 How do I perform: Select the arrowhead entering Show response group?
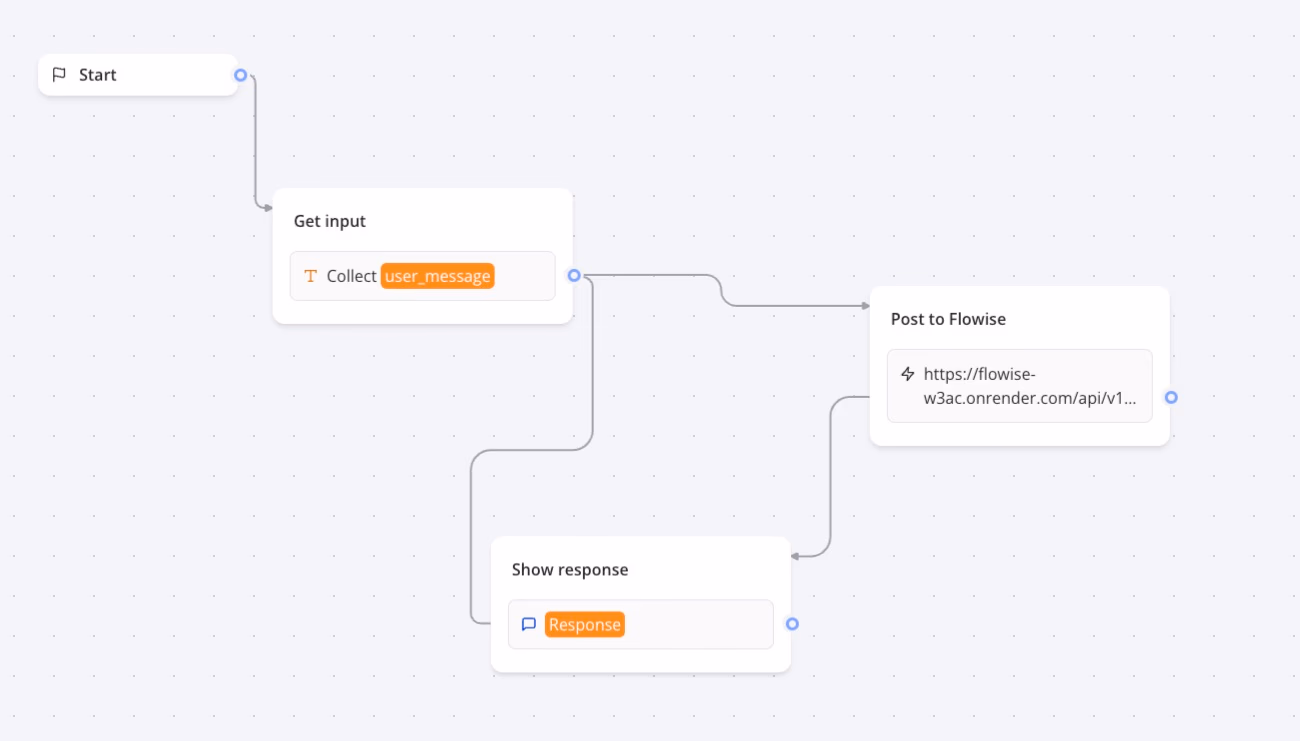pos(796,555)
